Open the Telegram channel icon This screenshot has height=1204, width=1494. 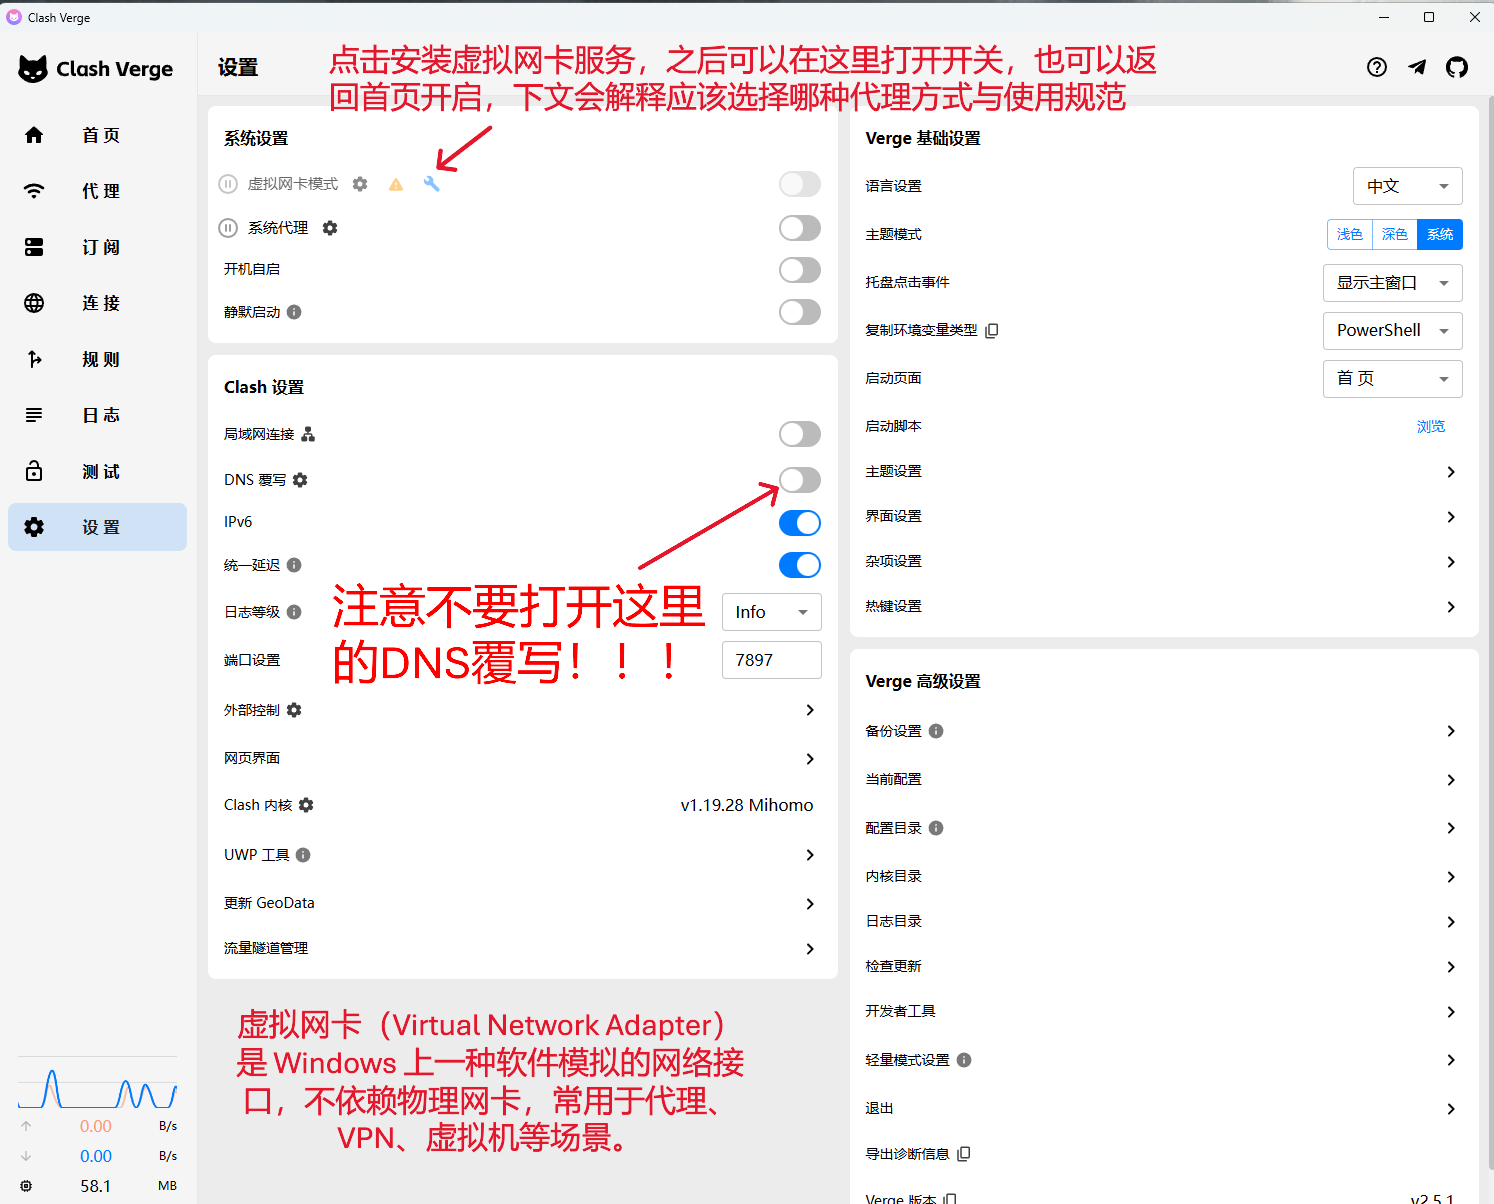pos(1417,67)
